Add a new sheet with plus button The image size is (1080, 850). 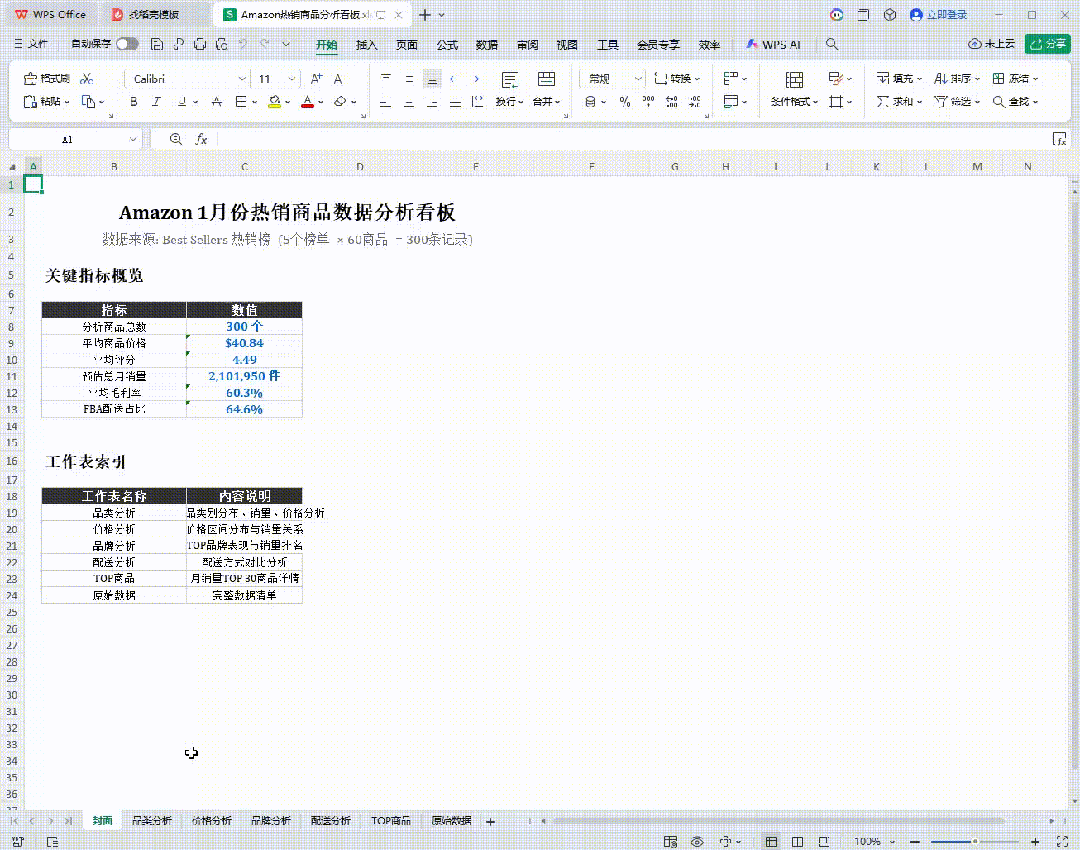click(x=490, y=822)
